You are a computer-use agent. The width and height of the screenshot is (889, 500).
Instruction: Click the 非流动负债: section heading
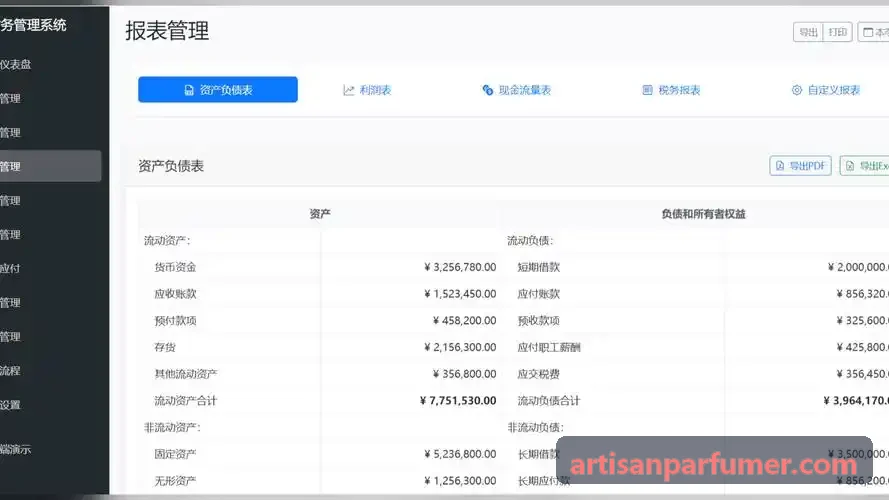pos(536,427)
